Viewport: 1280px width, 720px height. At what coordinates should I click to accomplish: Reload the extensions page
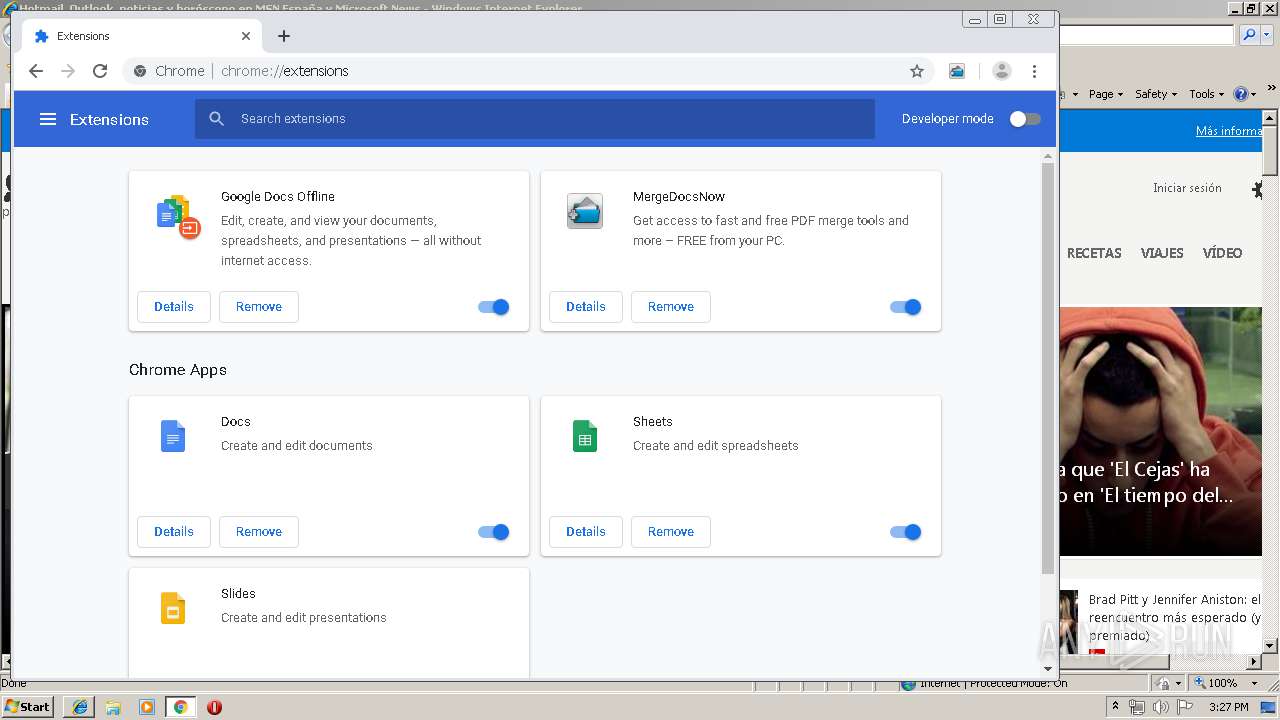click(x=100, y=71)
